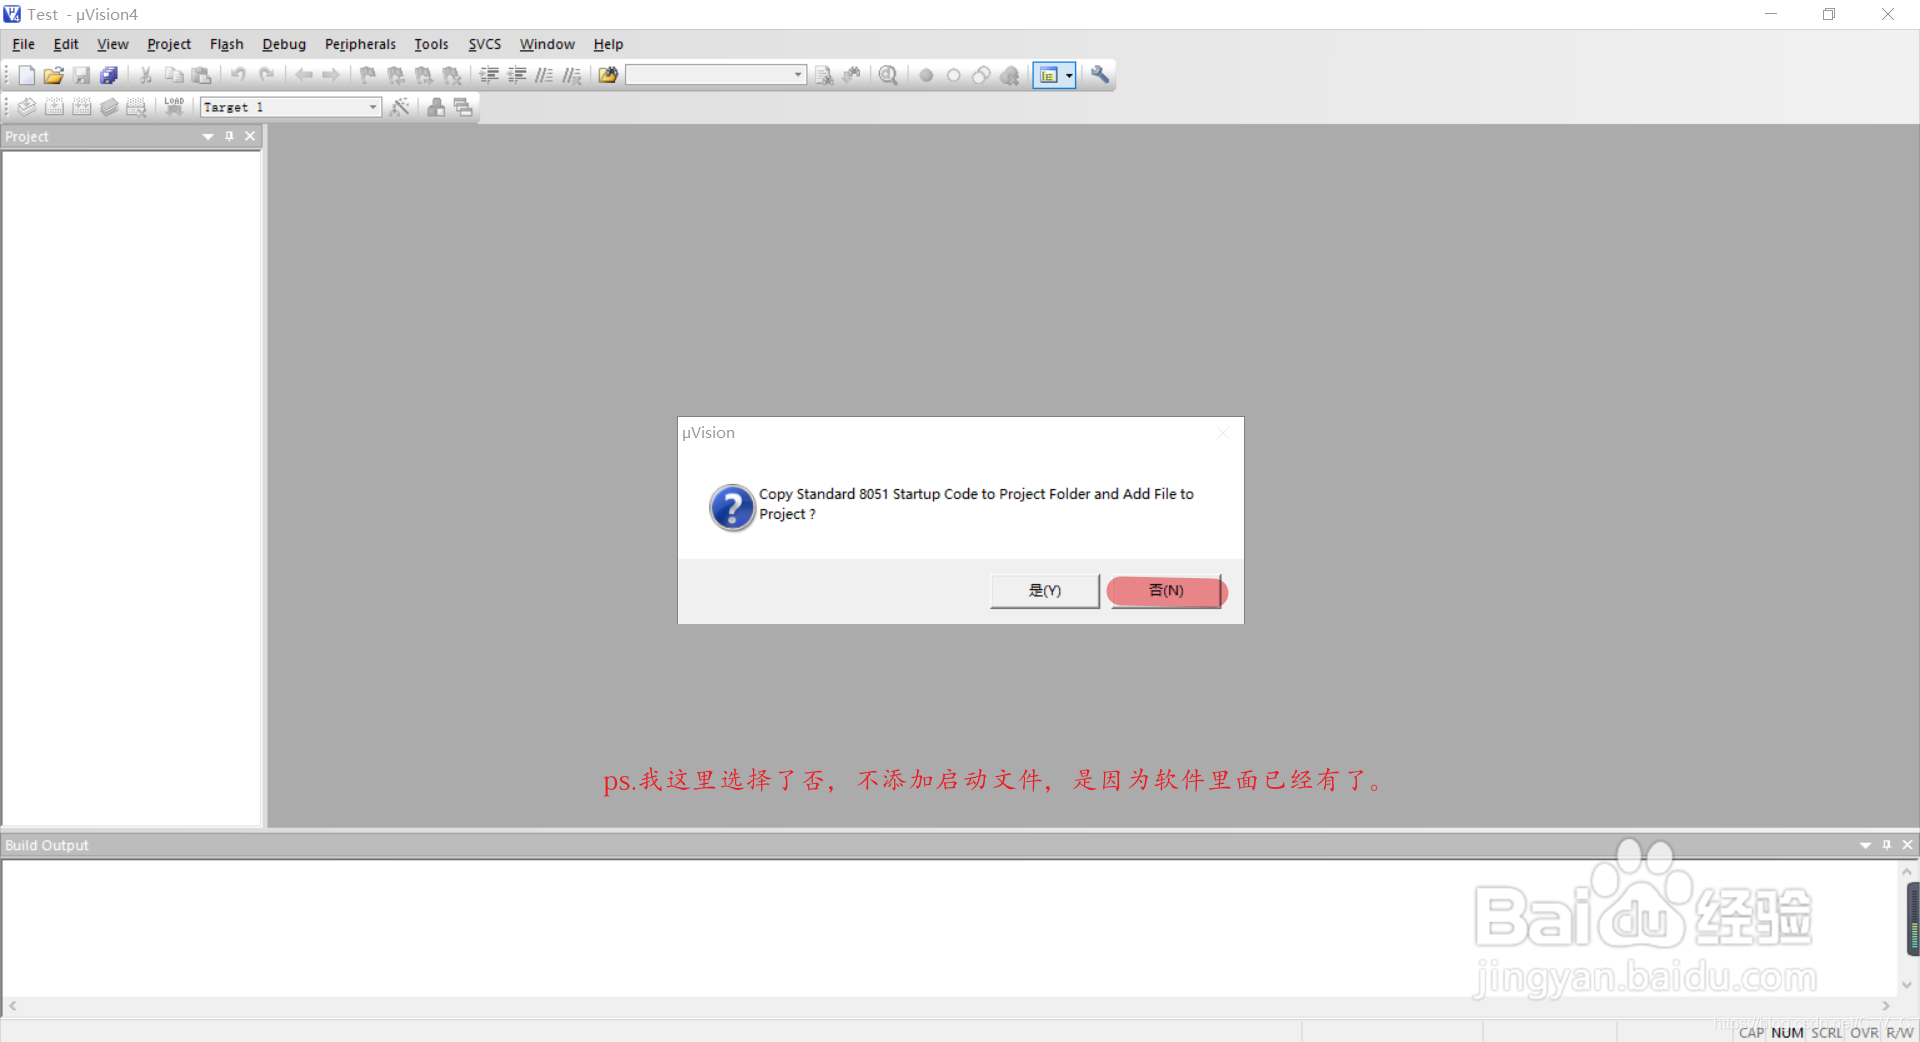
Task: Insert breakpoint filled circle icon
Action: point(926,75)
